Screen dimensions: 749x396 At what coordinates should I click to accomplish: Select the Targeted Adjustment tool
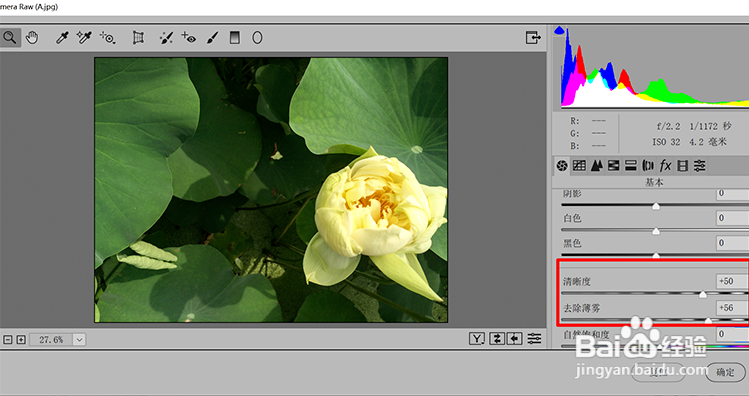107,37
